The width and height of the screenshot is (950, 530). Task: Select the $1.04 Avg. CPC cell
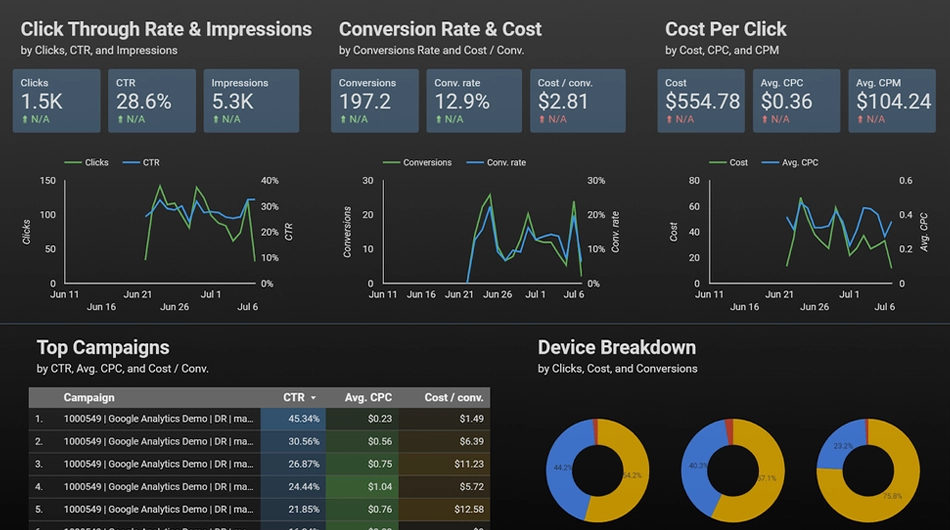coord(362,486)
